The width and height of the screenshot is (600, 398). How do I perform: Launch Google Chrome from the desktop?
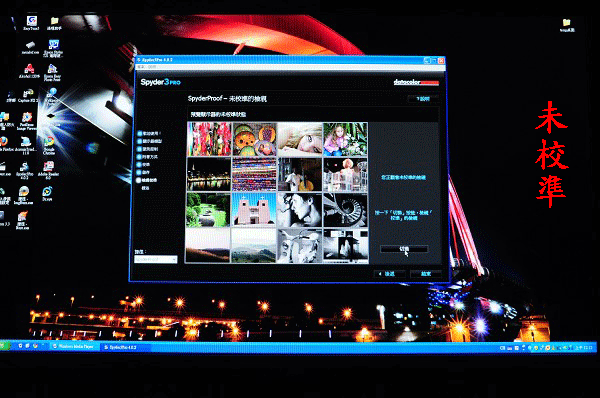point(49,145)
